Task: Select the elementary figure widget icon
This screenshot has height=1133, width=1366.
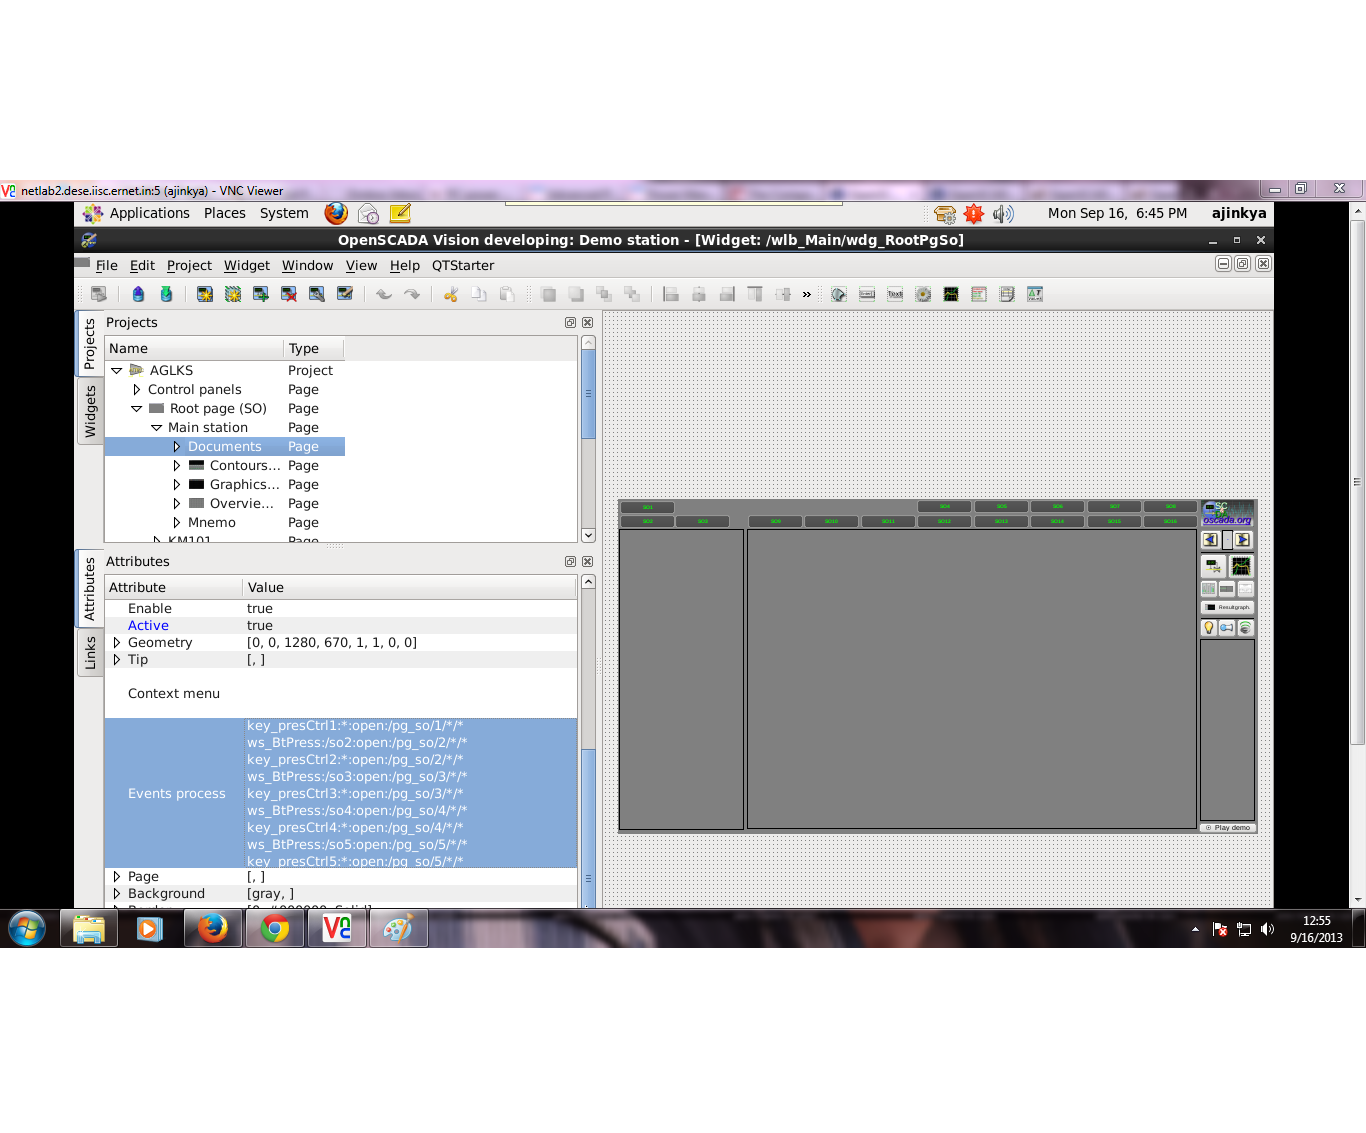Action: (839, 294)
